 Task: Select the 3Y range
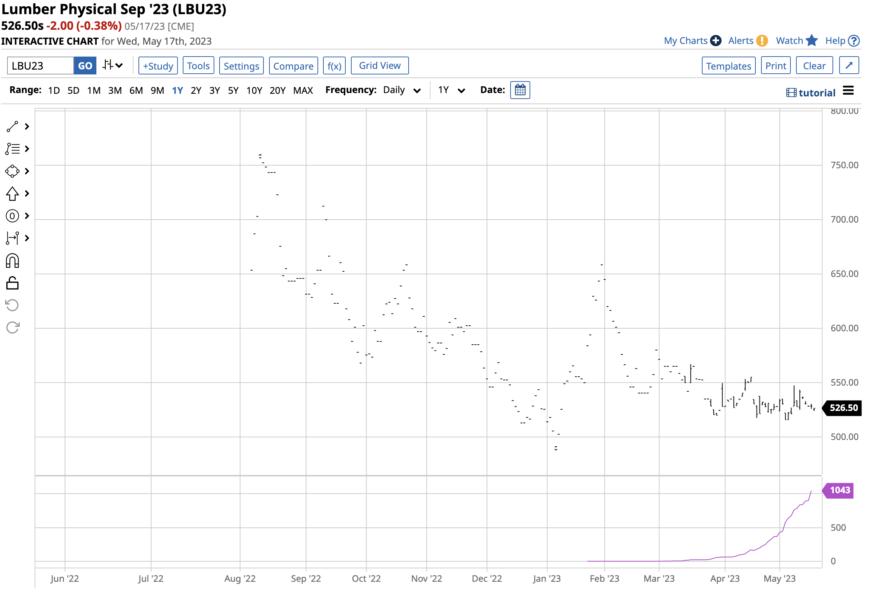(x=215, y=90)
